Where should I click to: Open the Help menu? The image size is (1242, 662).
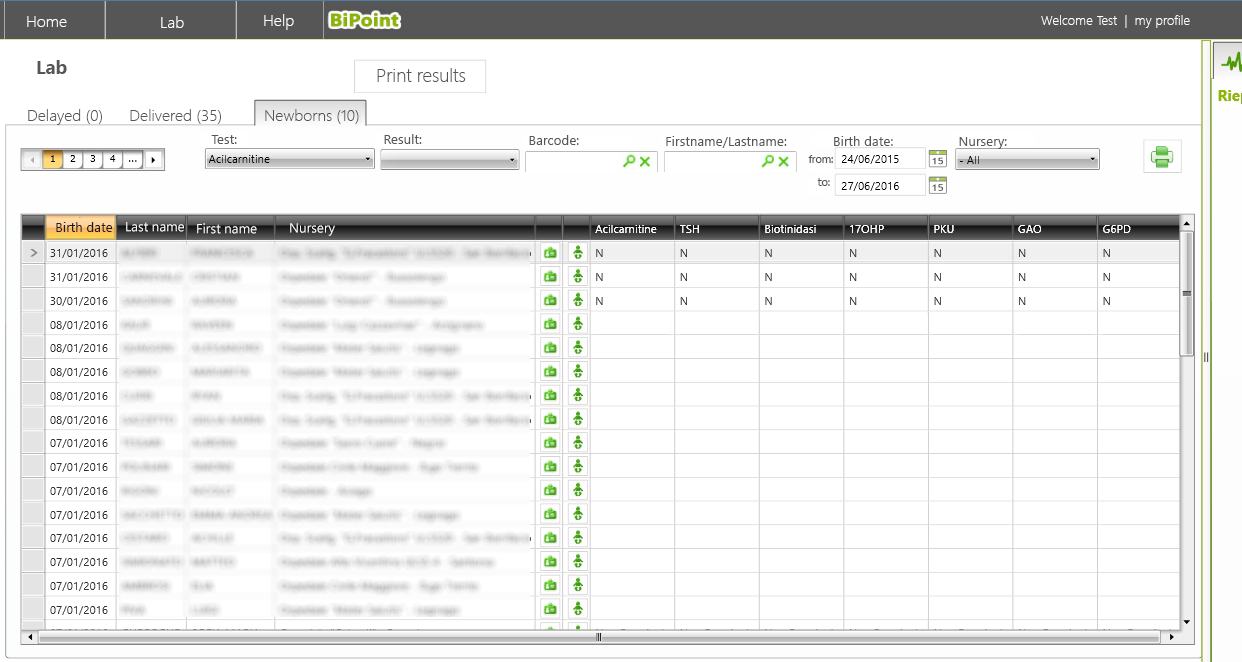(x=278, y=21)
